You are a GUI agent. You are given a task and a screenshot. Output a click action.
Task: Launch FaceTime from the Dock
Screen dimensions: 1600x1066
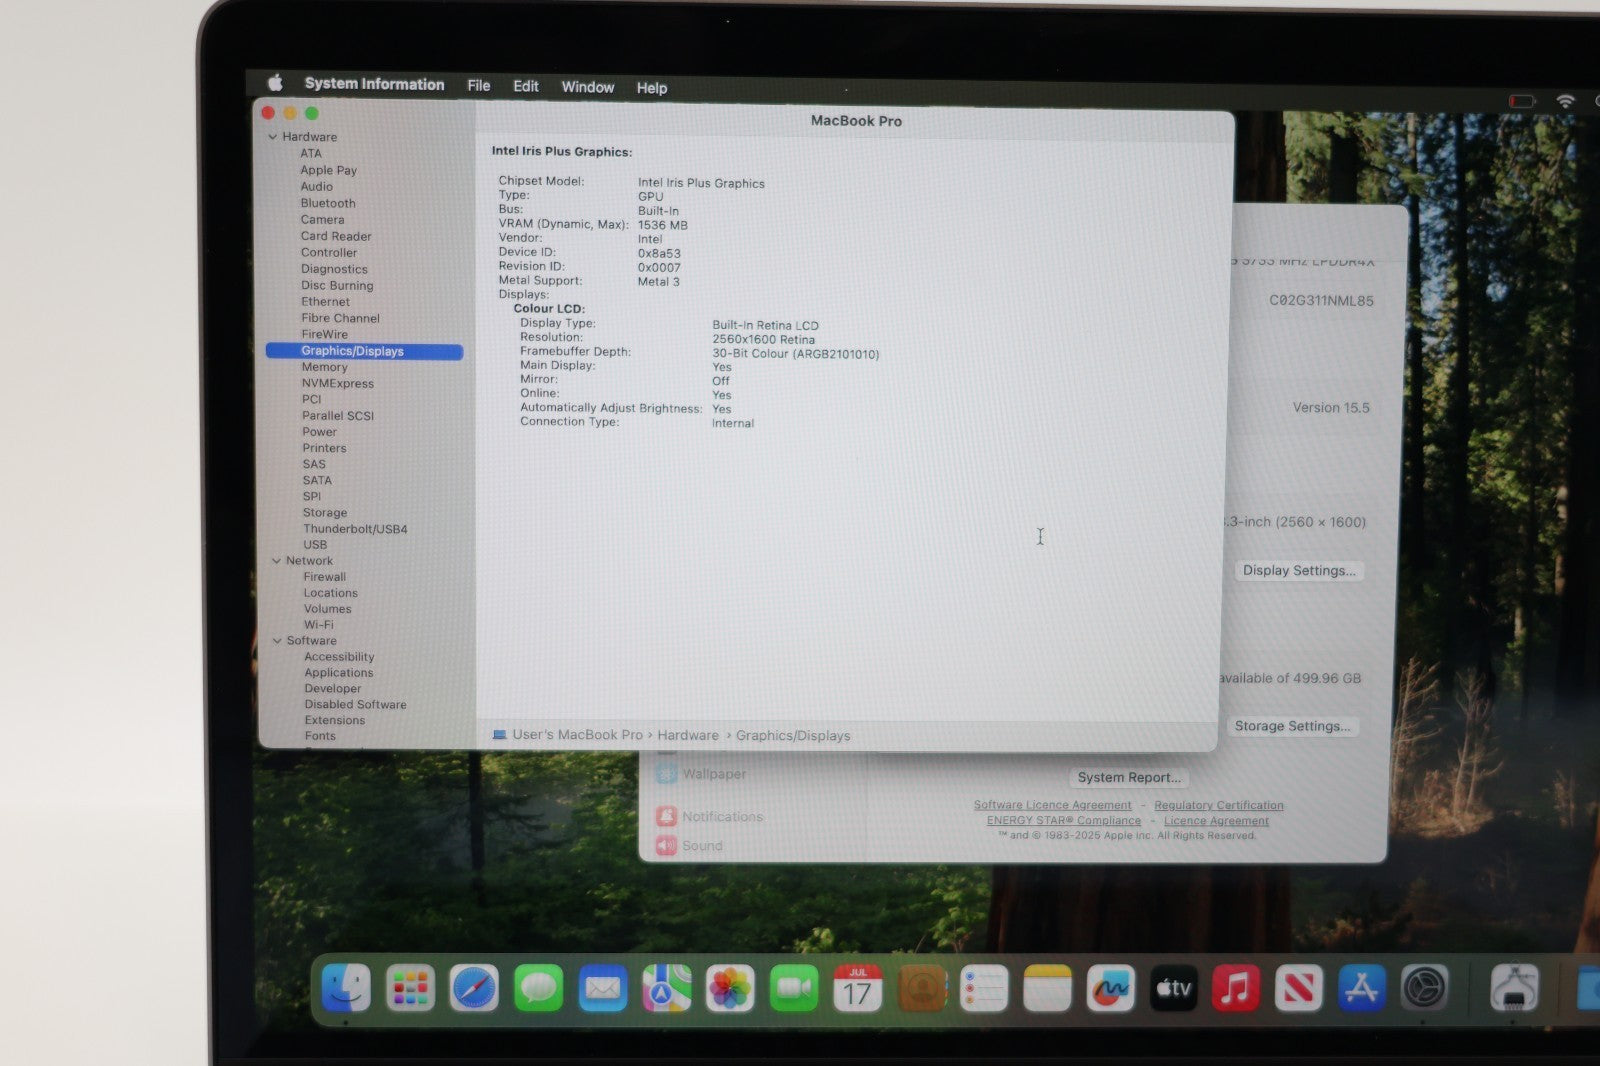click(794, 989)
